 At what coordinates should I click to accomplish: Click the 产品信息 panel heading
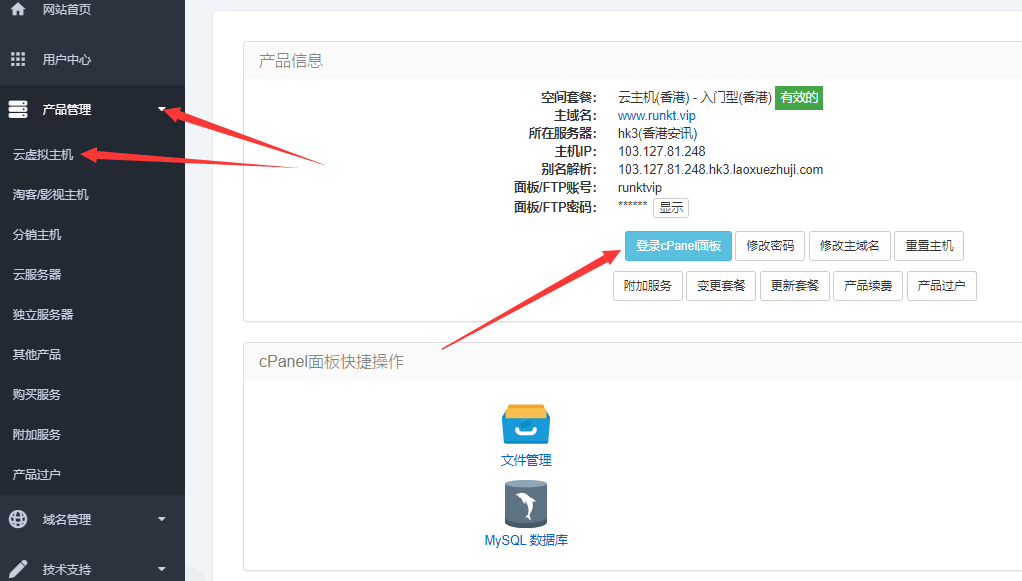[291, 61]
